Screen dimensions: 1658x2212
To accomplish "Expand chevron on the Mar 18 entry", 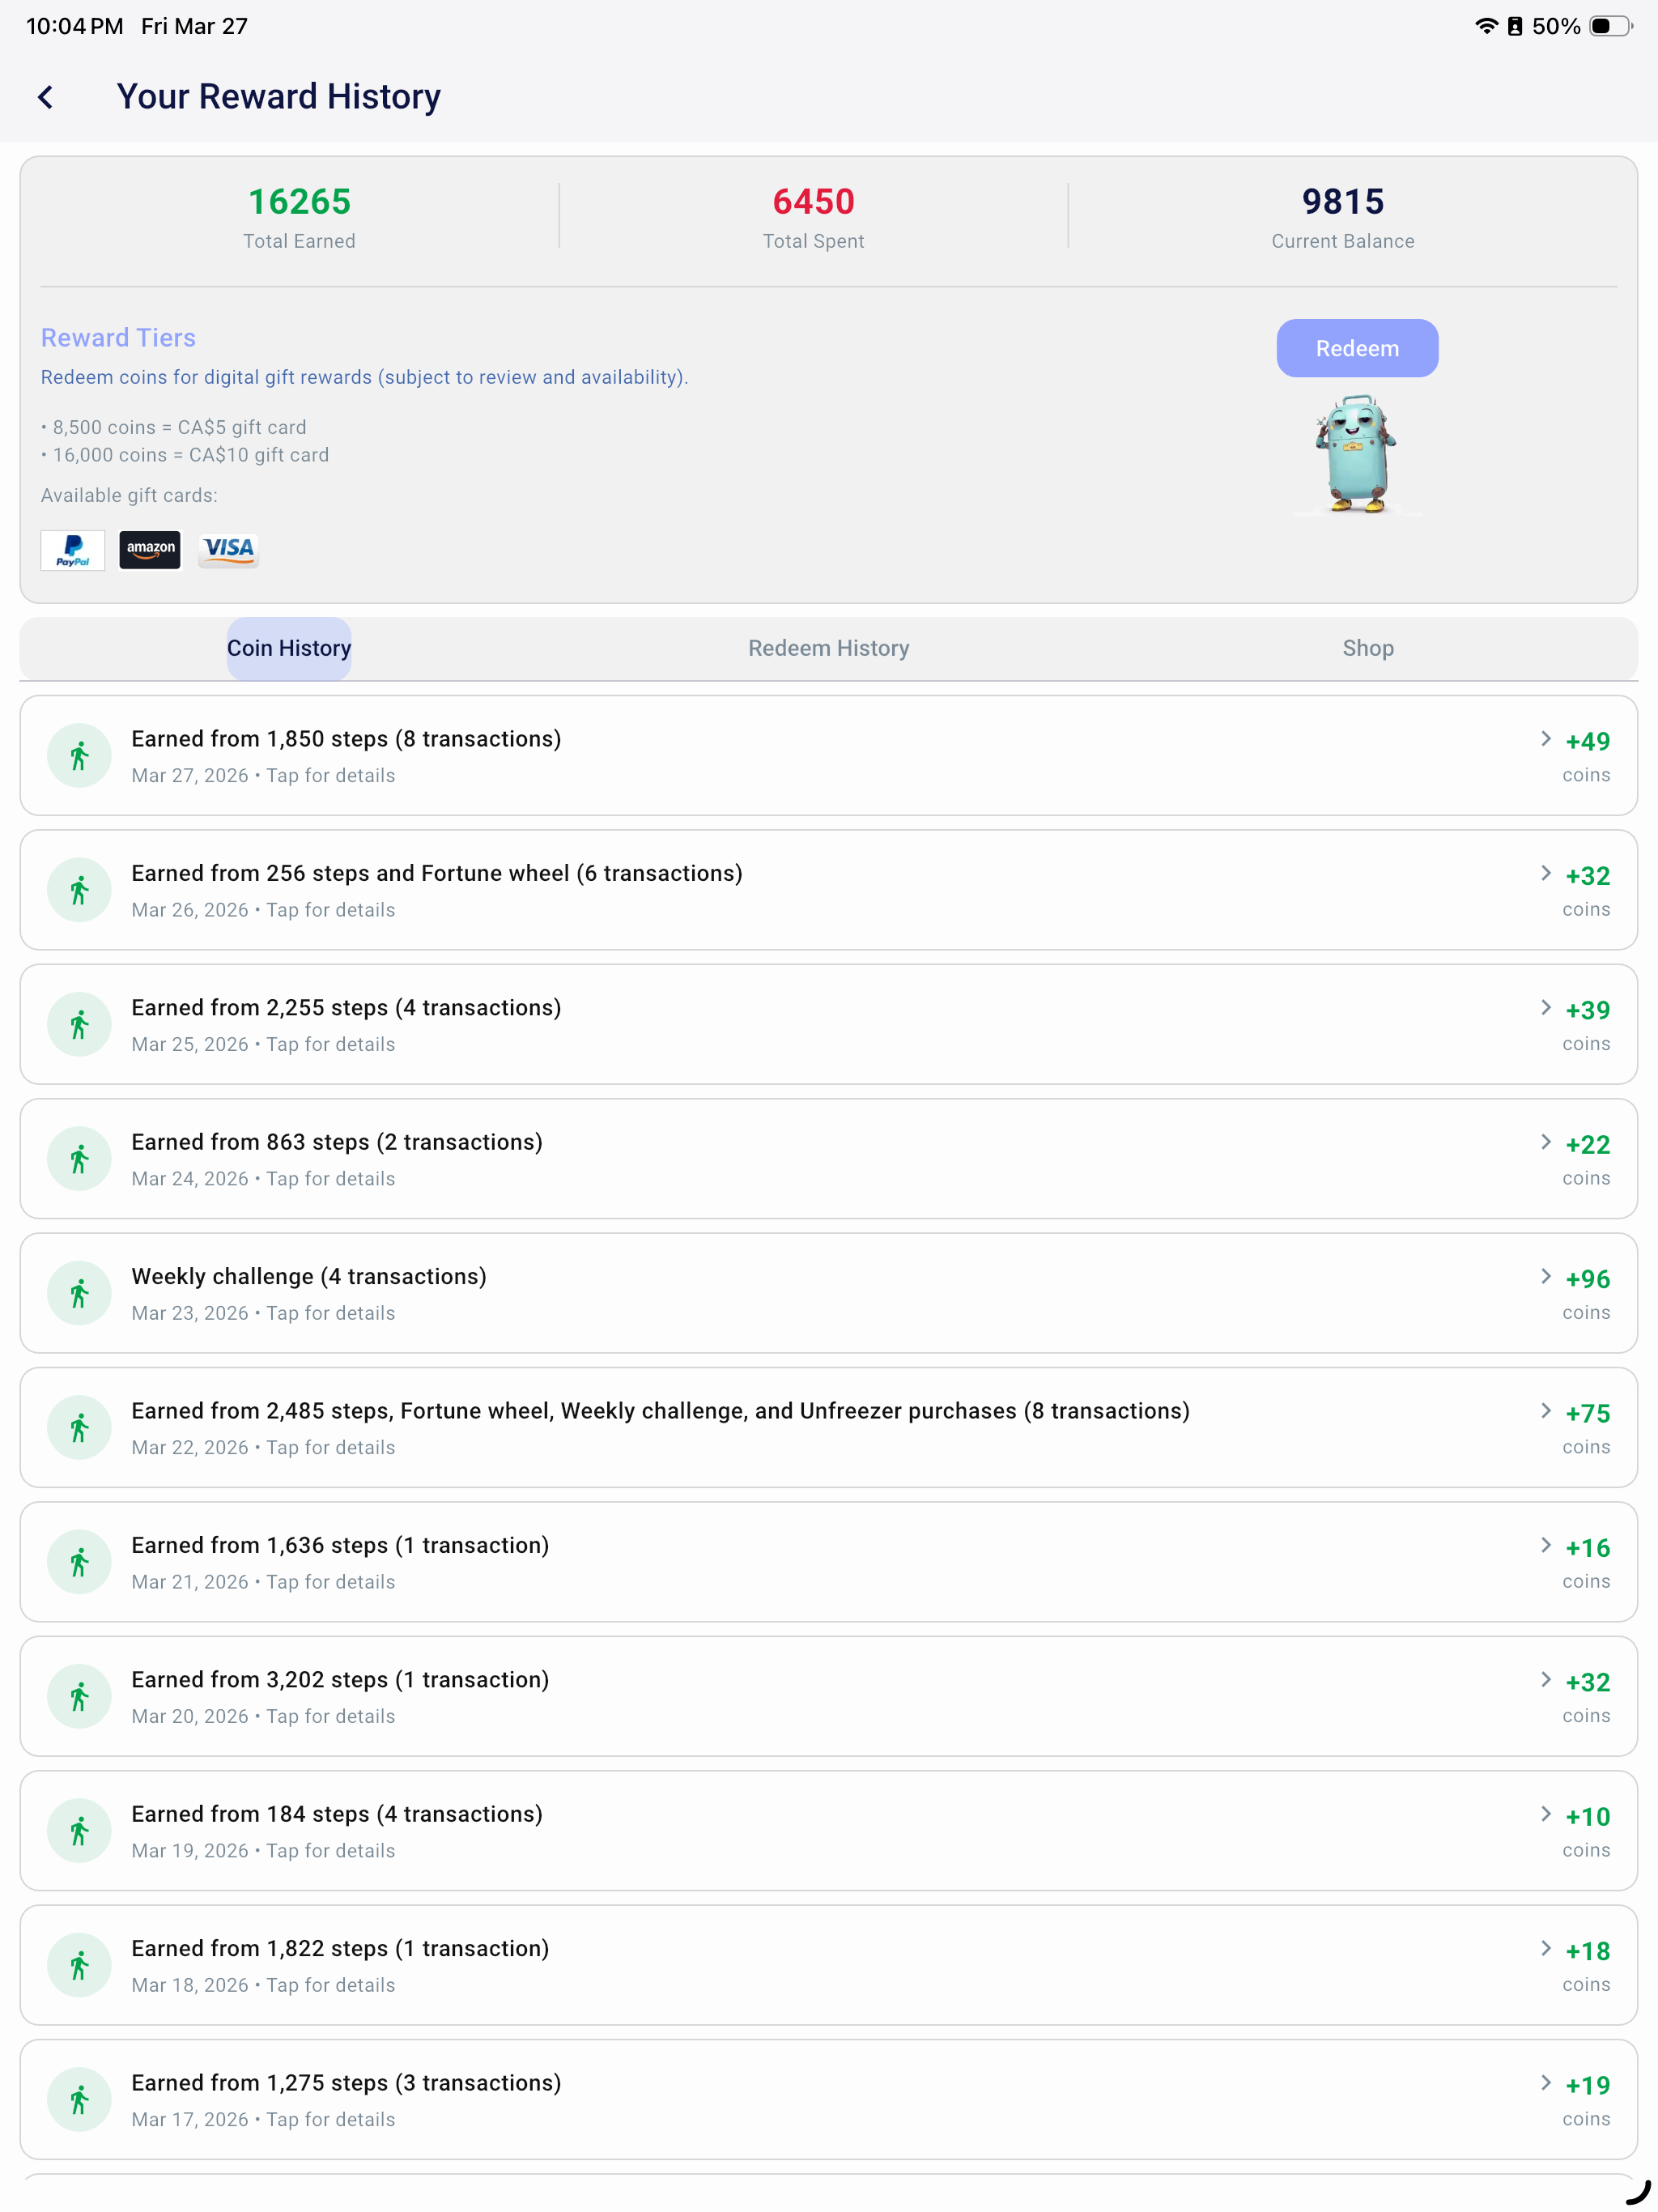I will click(x=1546, y=1949).
